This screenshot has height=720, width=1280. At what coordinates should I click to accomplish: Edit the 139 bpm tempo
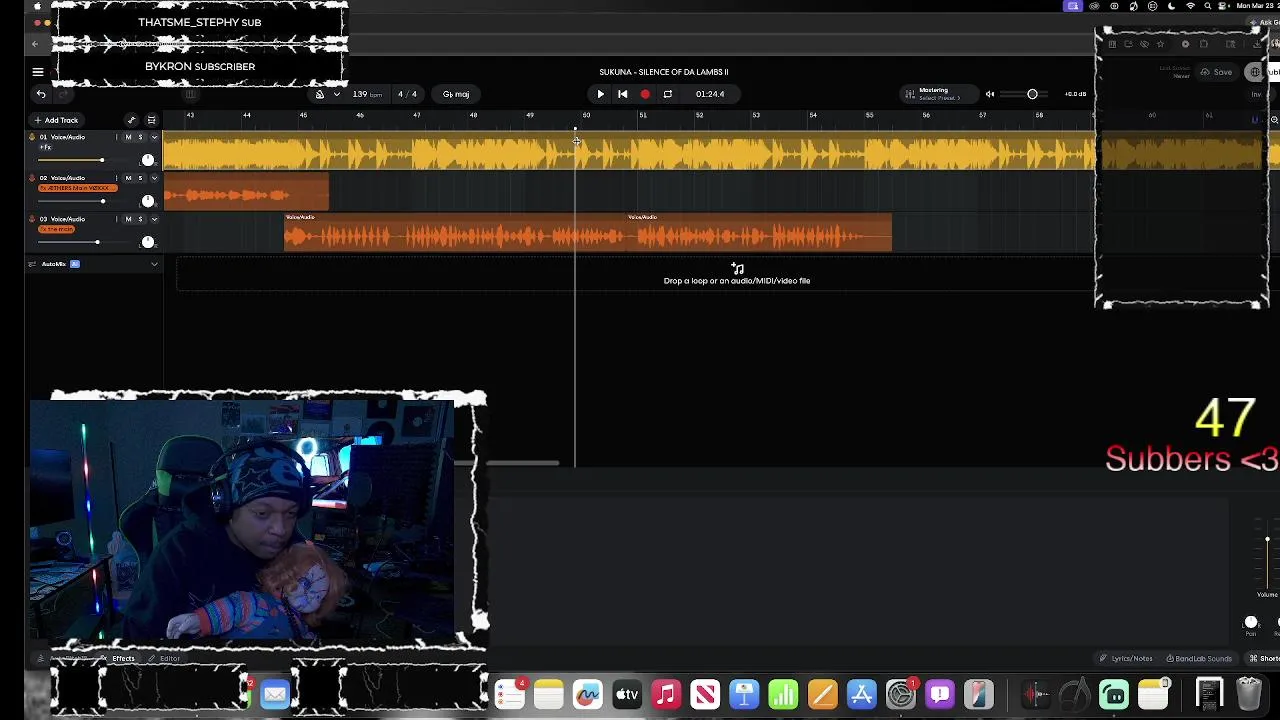367,94
